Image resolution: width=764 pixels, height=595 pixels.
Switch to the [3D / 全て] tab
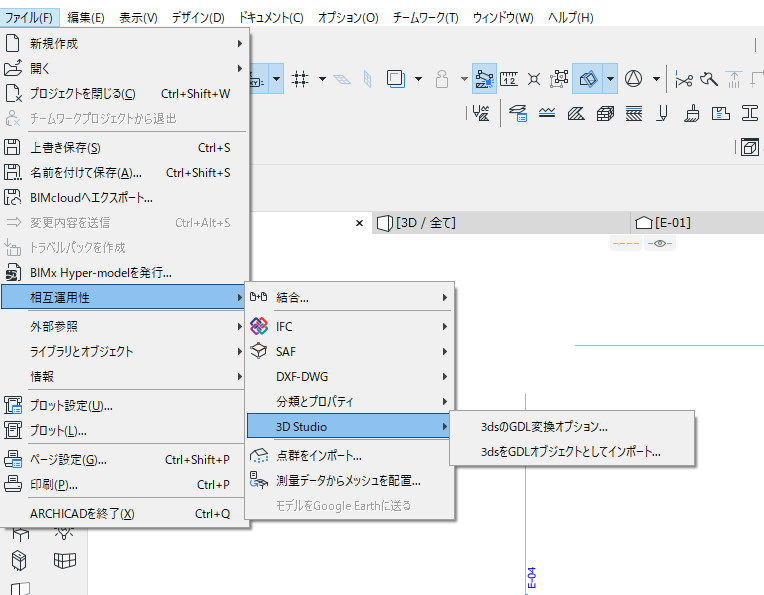pyautogui.click(x=501, y=223)
